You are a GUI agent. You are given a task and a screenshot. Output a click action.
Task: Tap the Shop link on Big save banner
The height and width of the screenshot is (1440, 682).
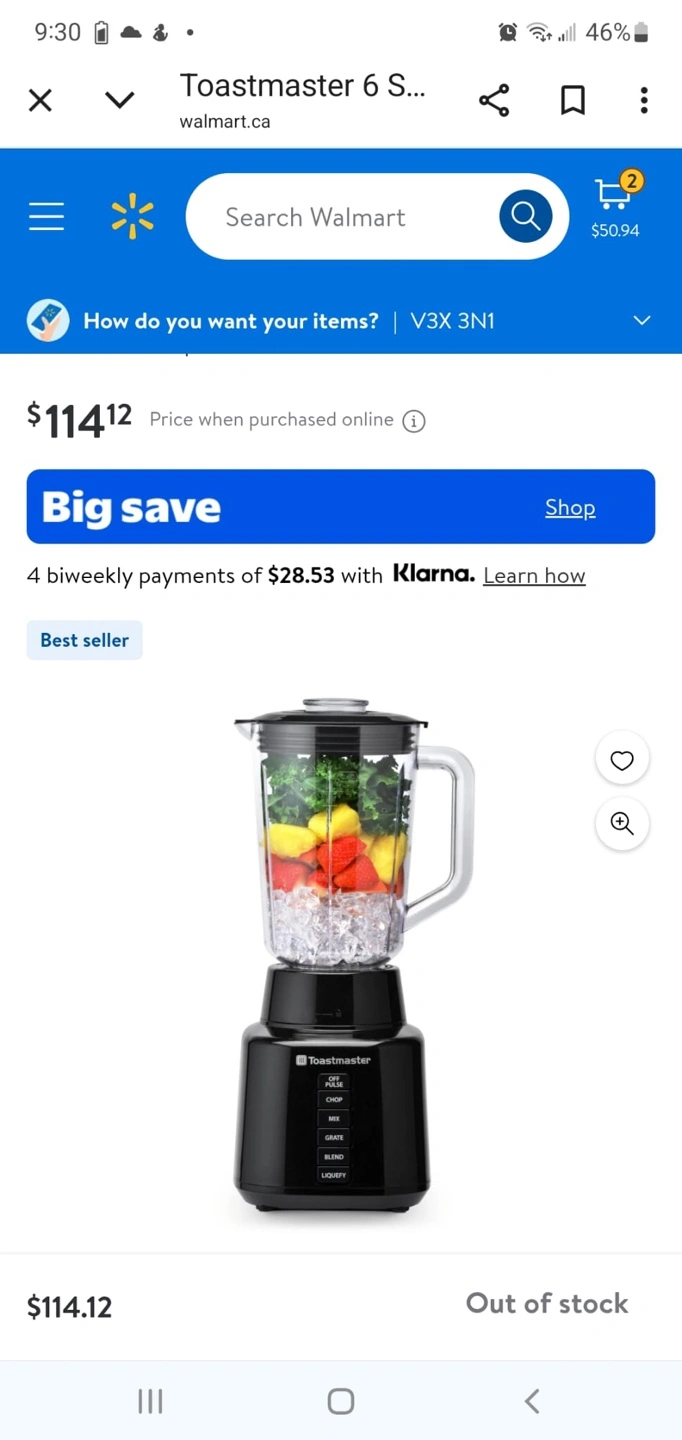570,507
